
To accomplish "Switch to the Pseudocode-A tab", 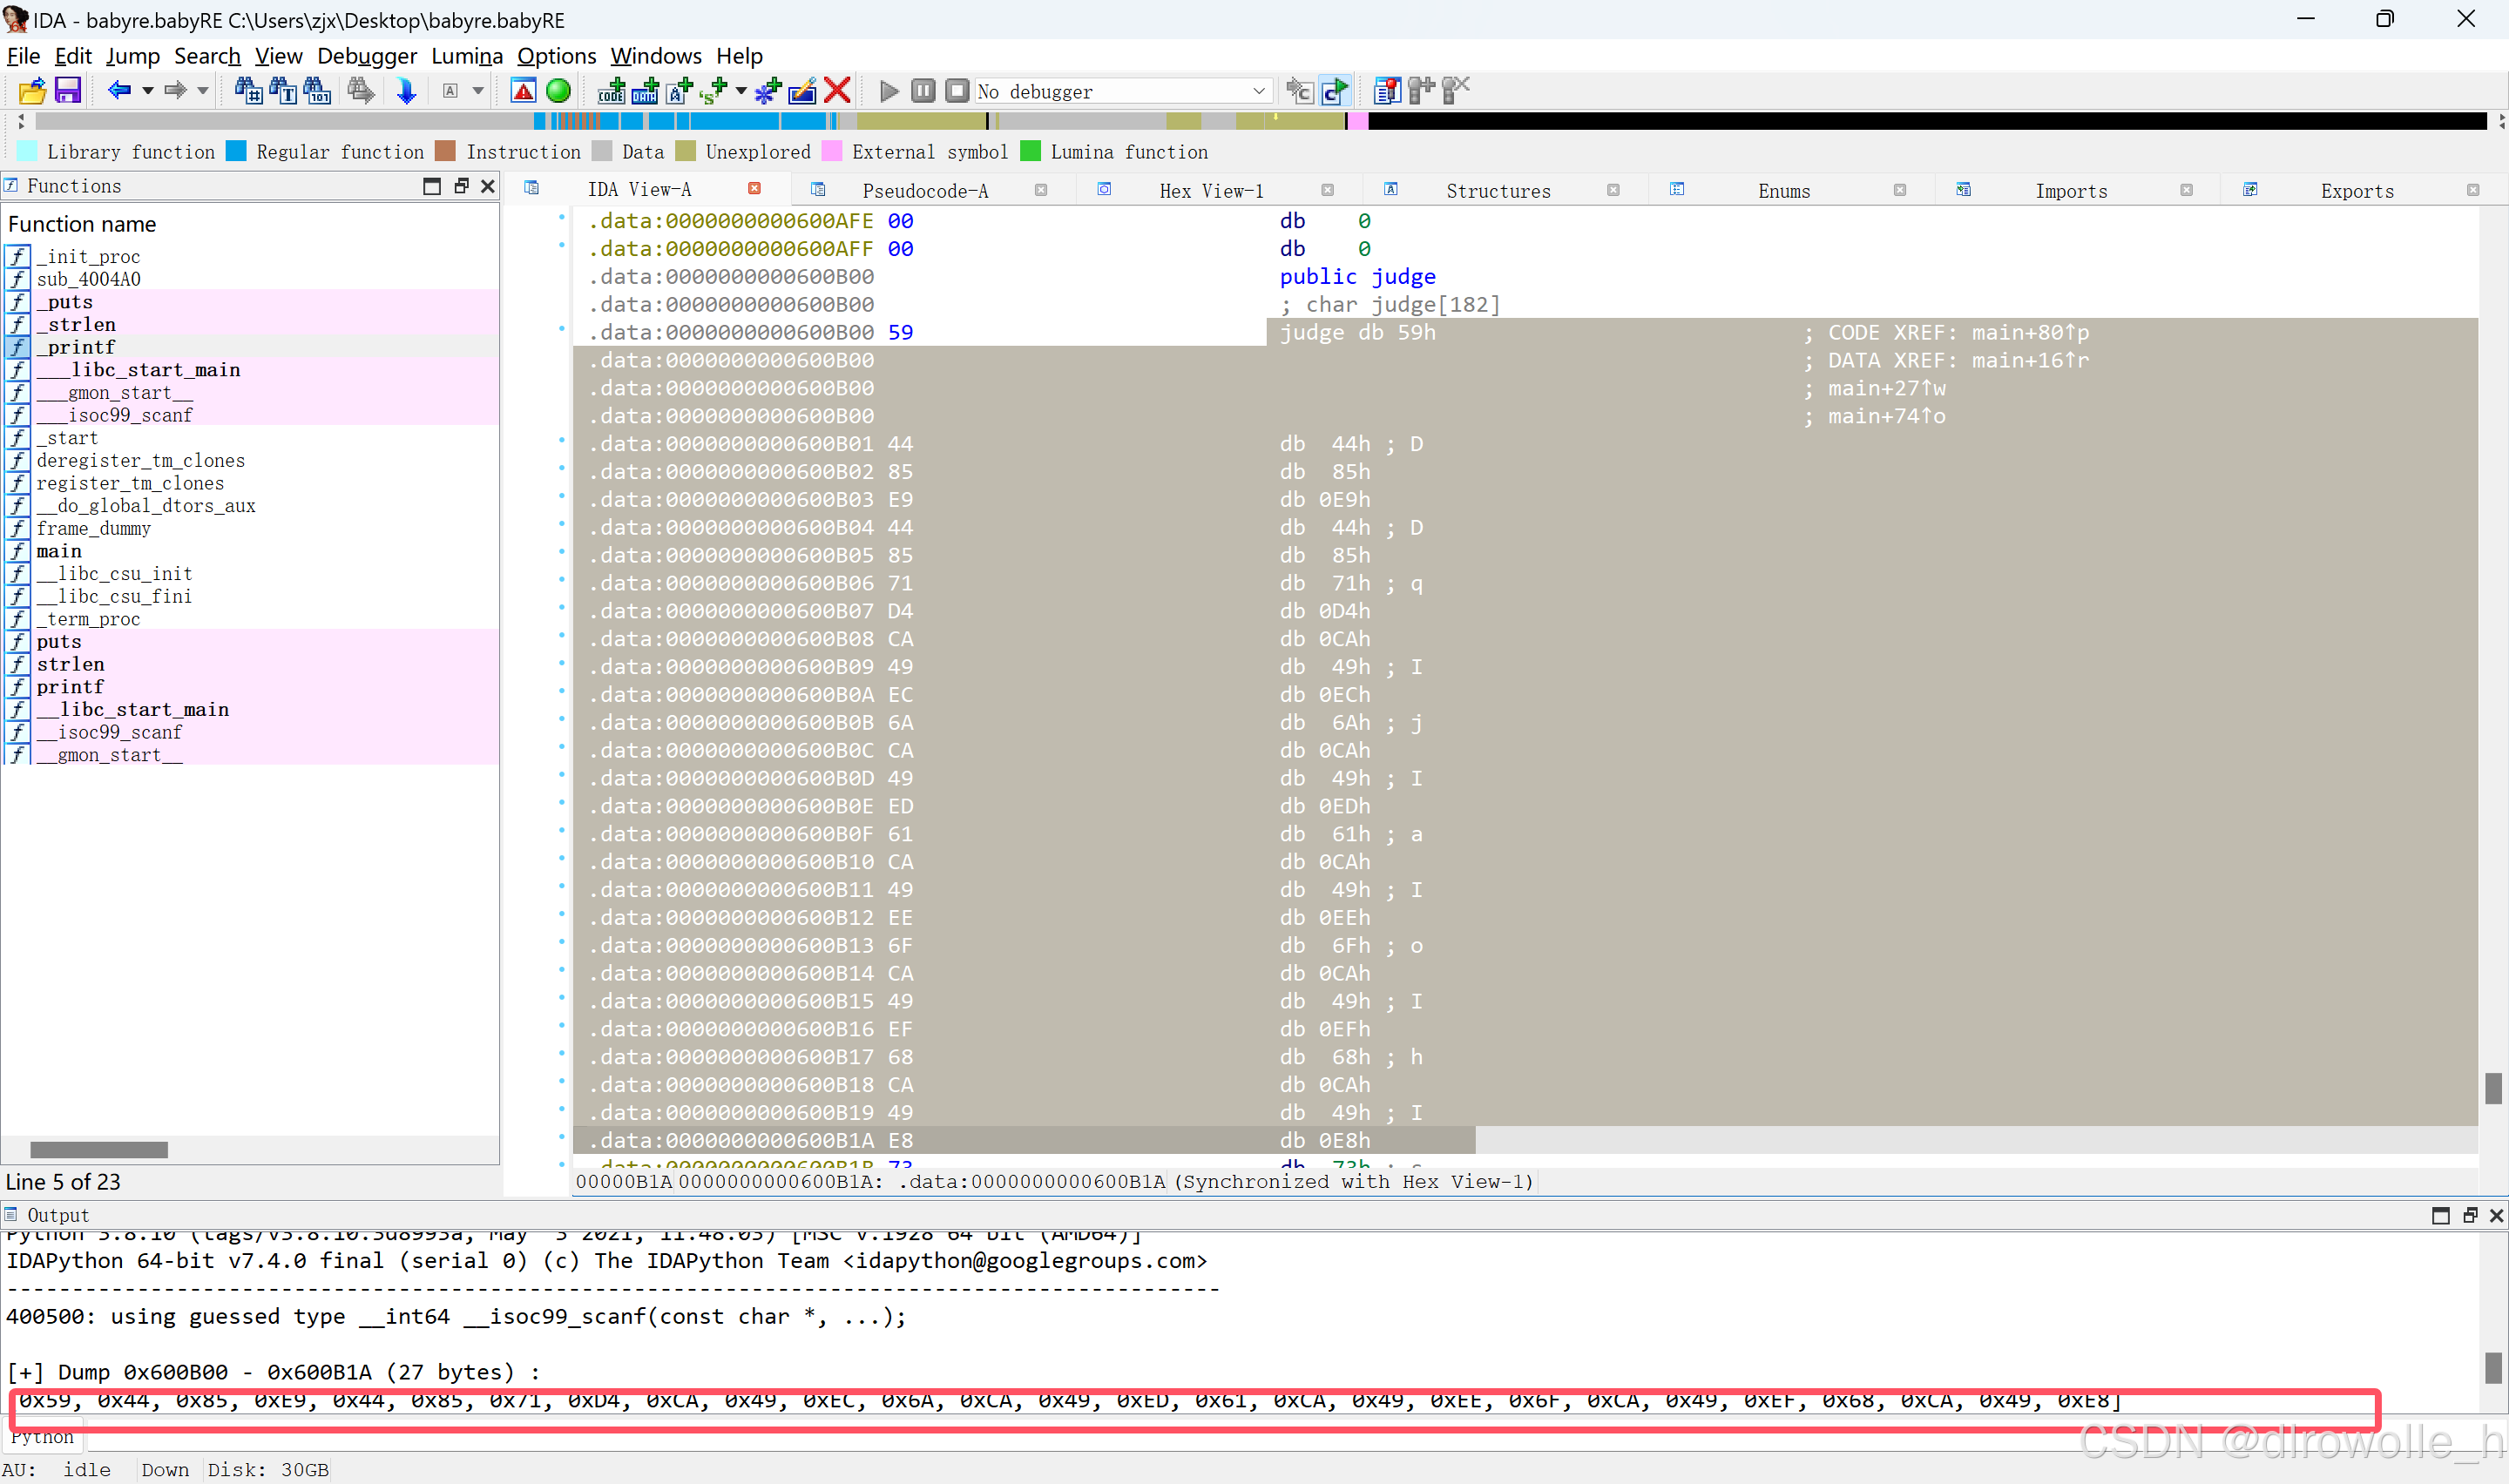I will point(925,190).
